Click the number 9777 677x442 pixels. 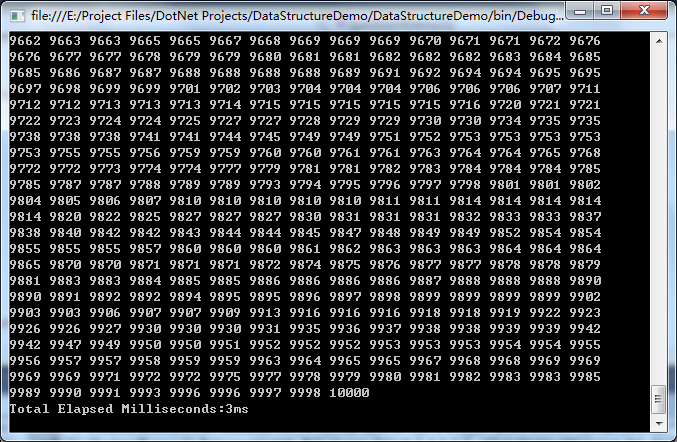[x=225, y=169]
